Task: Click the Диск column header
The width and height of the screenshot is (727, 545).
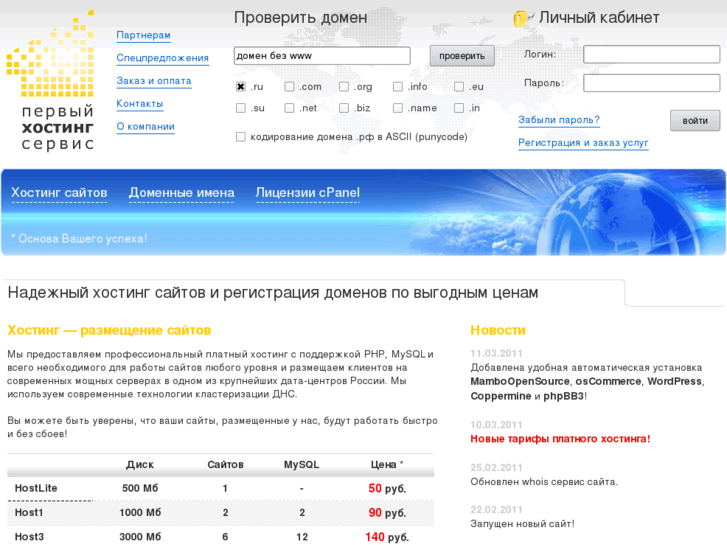Action: tap(140, 464)
